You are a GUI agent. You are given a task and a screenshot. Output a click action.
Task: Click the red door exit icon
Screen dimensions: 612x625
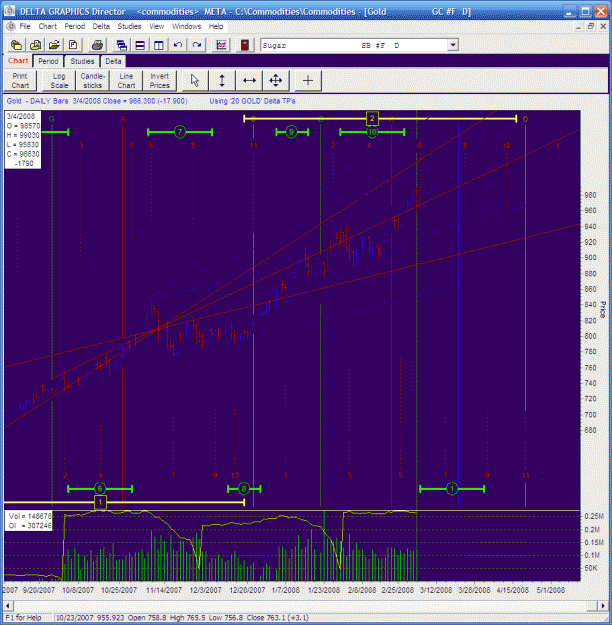pos(245,45)
